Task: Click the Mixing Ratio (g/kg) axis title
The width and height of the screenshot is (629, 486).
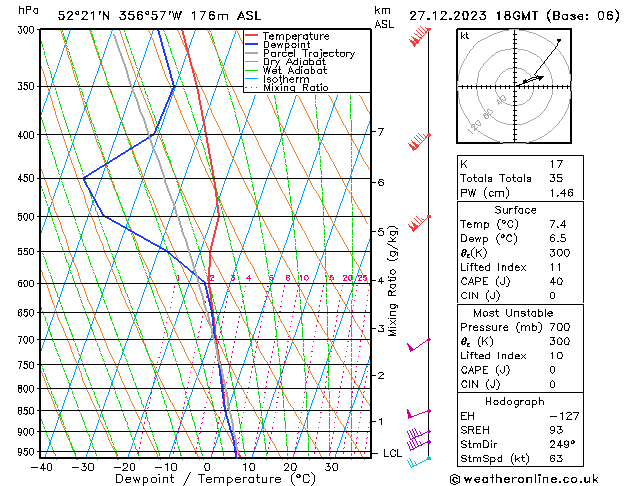Action: [x=392, y=281]
